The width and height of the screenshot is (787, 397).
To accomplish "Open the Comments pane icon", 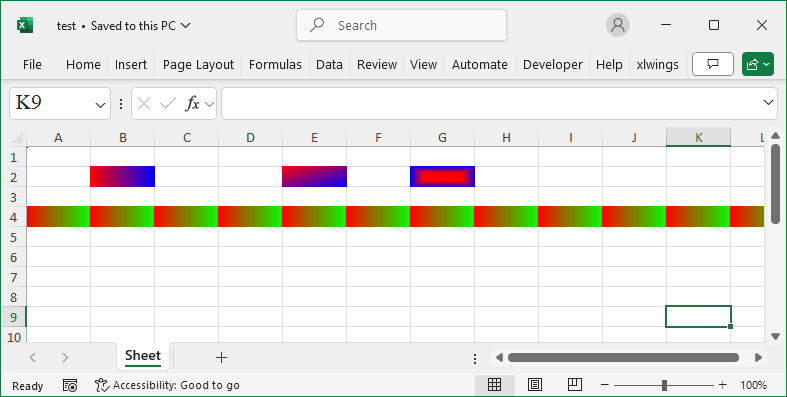I will tap(713, 64).
